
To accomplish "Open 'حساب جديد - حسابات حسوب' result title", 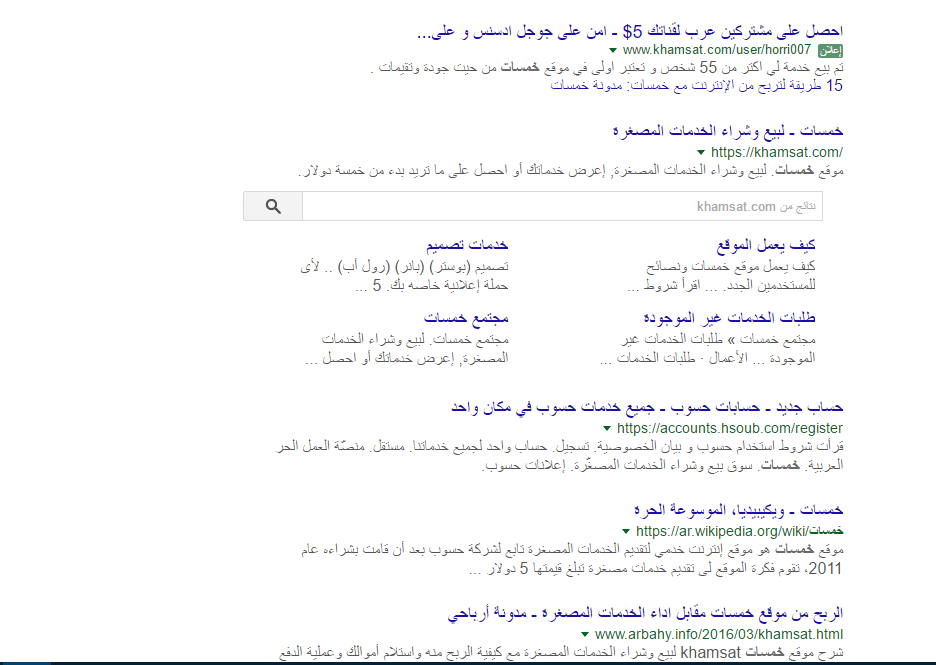I will coord(647,407).
